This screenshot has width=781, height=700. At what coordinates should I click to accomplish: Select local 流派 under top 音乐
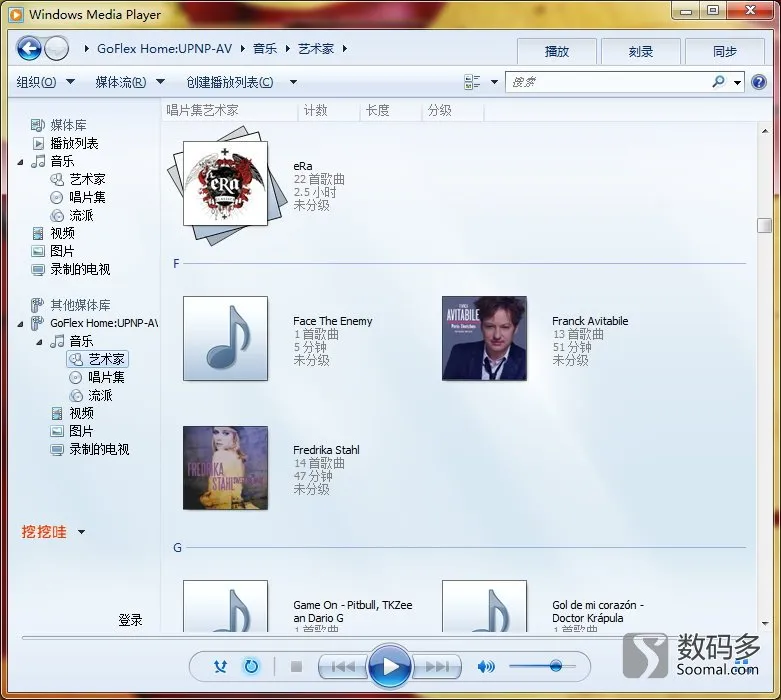click(81, 215)
